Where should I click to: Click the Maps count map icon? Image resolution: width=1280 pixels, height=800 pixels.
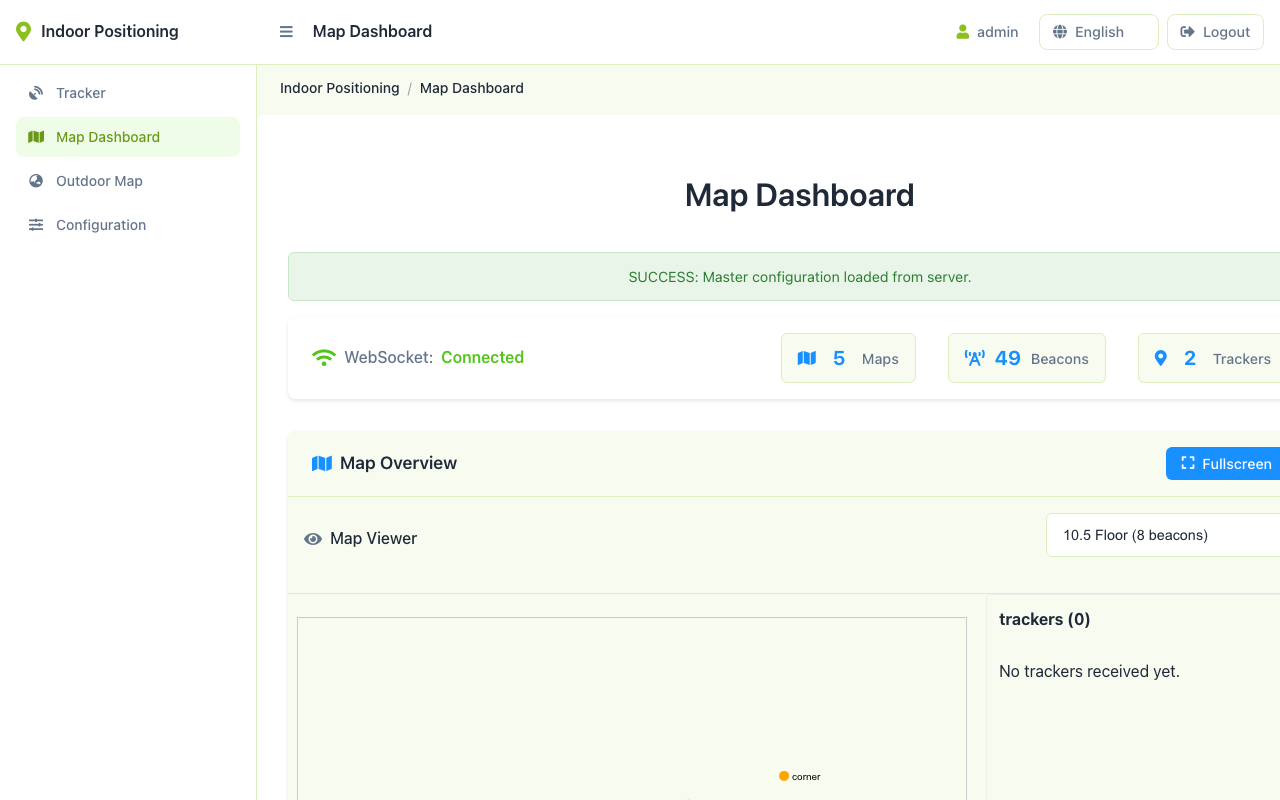pos(807,358)
